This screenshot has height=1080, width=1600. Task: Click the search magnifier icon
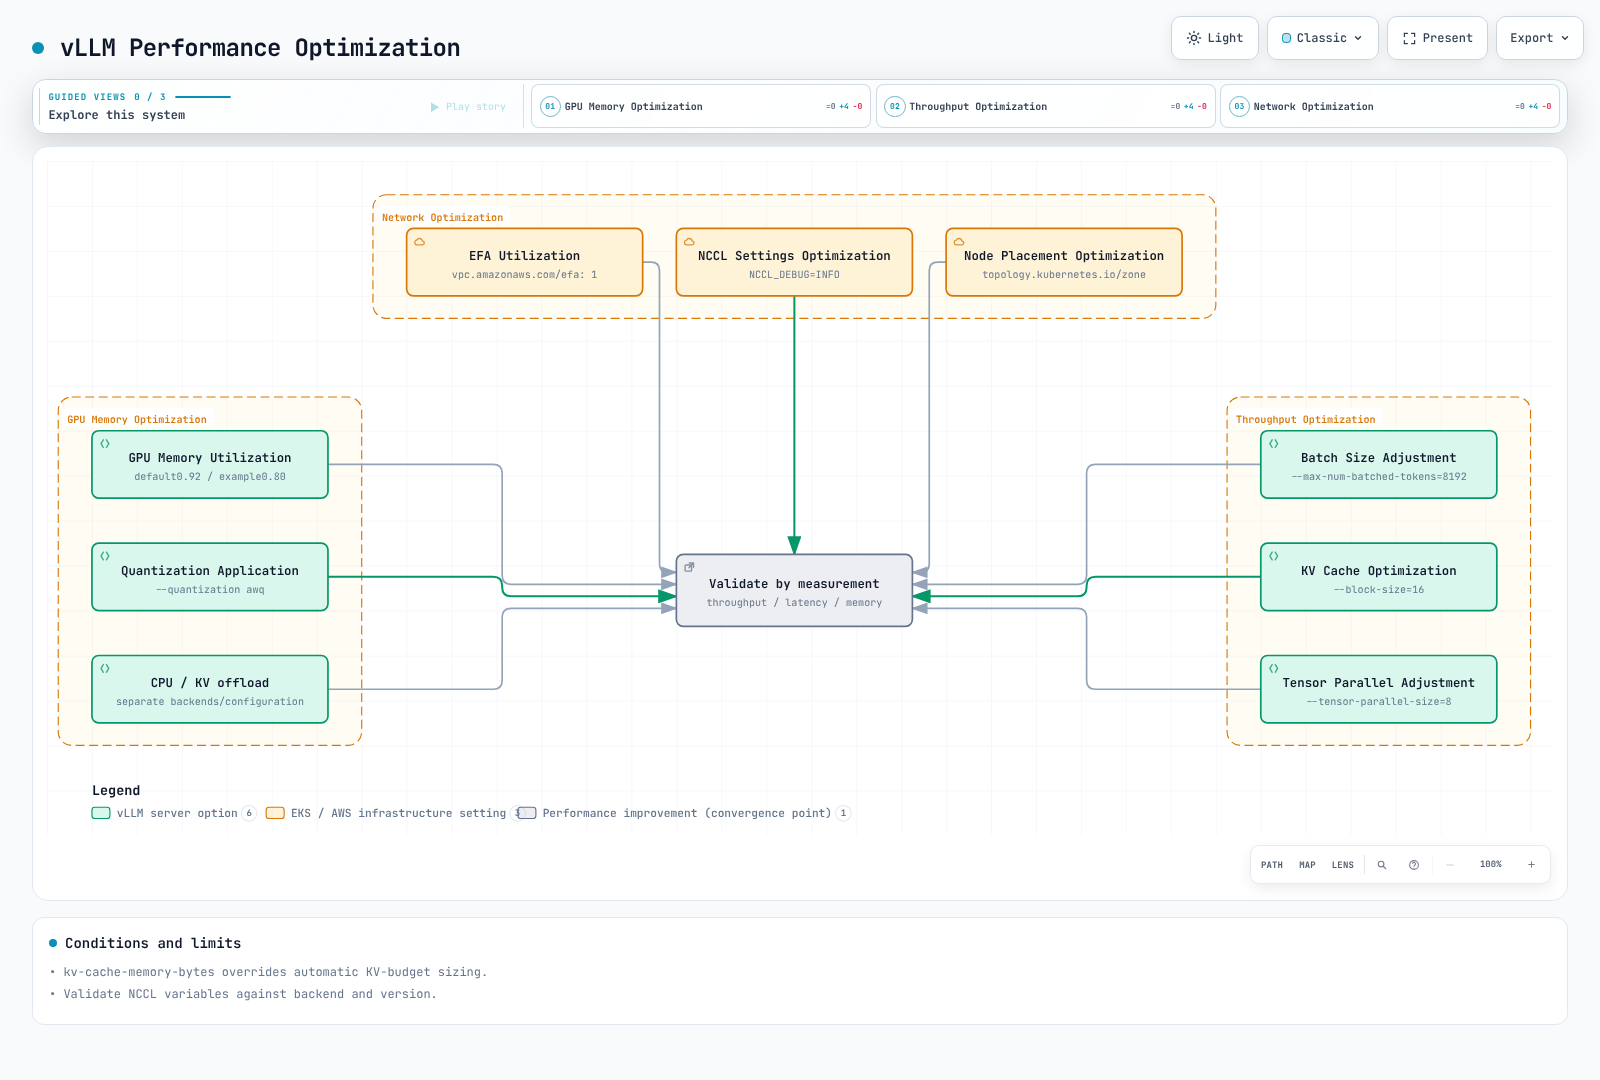[1382, 865]
